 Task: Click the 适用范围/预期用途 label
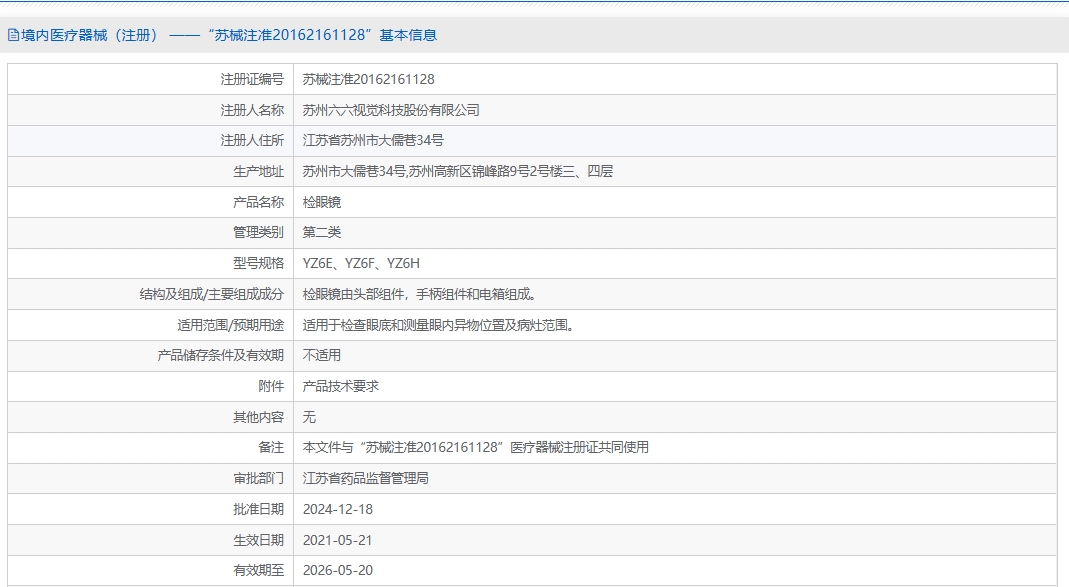[x=230, y=325]
